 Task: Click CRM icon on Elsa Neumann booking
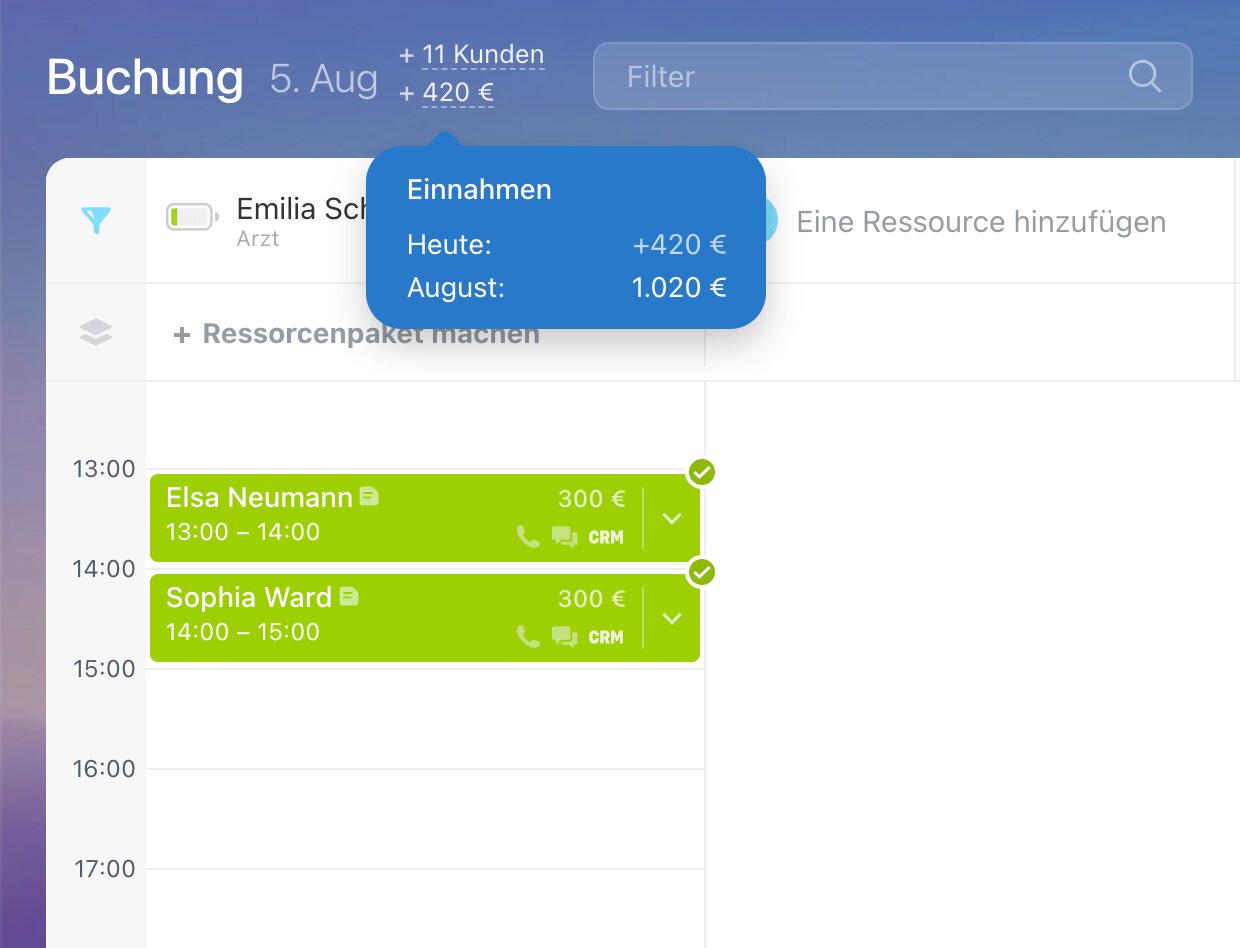[606, 537]
